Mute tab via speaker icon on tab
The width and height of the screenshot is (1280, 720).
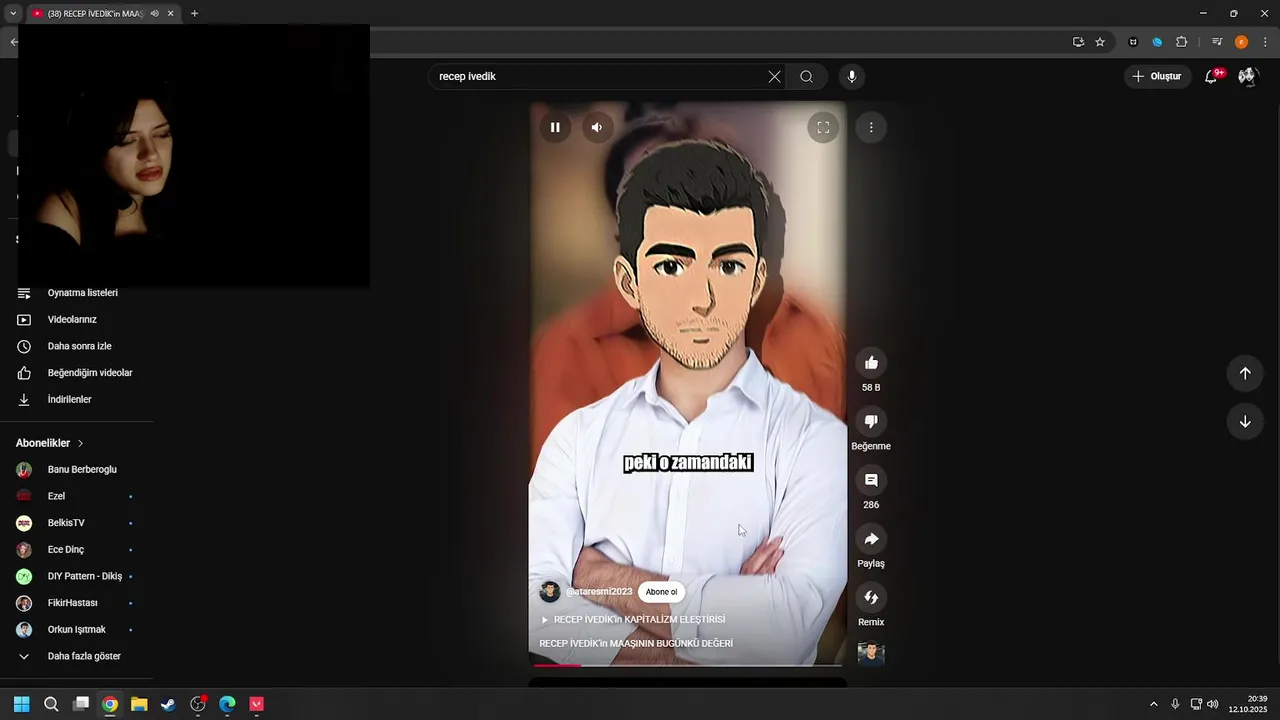point(154,14)
